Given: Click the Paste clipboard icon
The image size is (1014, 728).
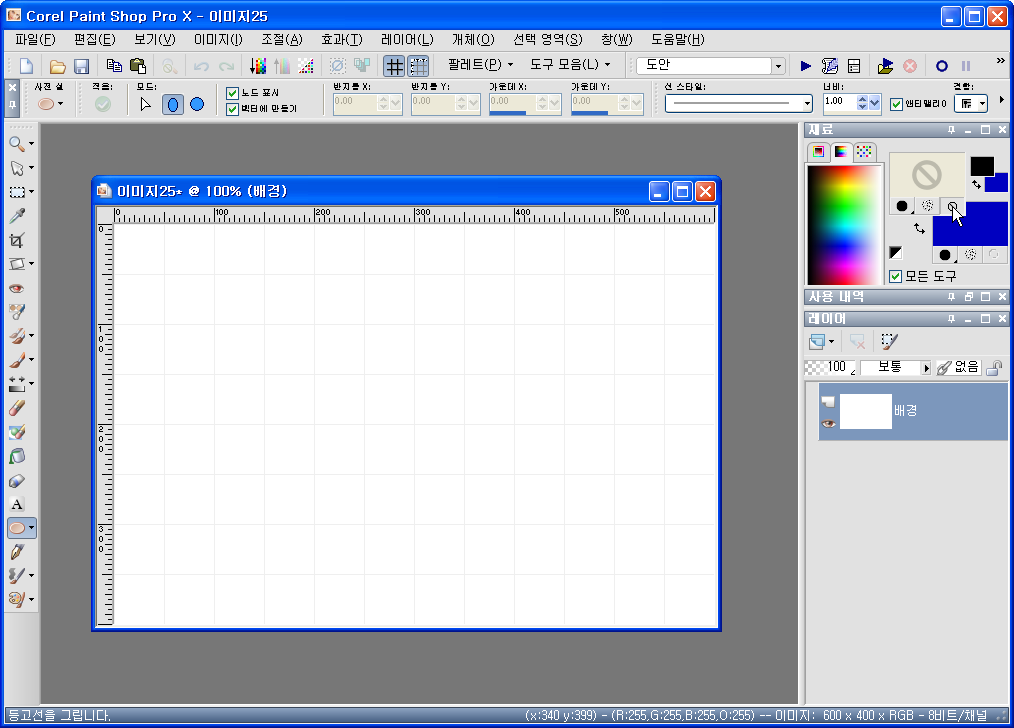Looking at the screenshot, I should coord(138,65).
